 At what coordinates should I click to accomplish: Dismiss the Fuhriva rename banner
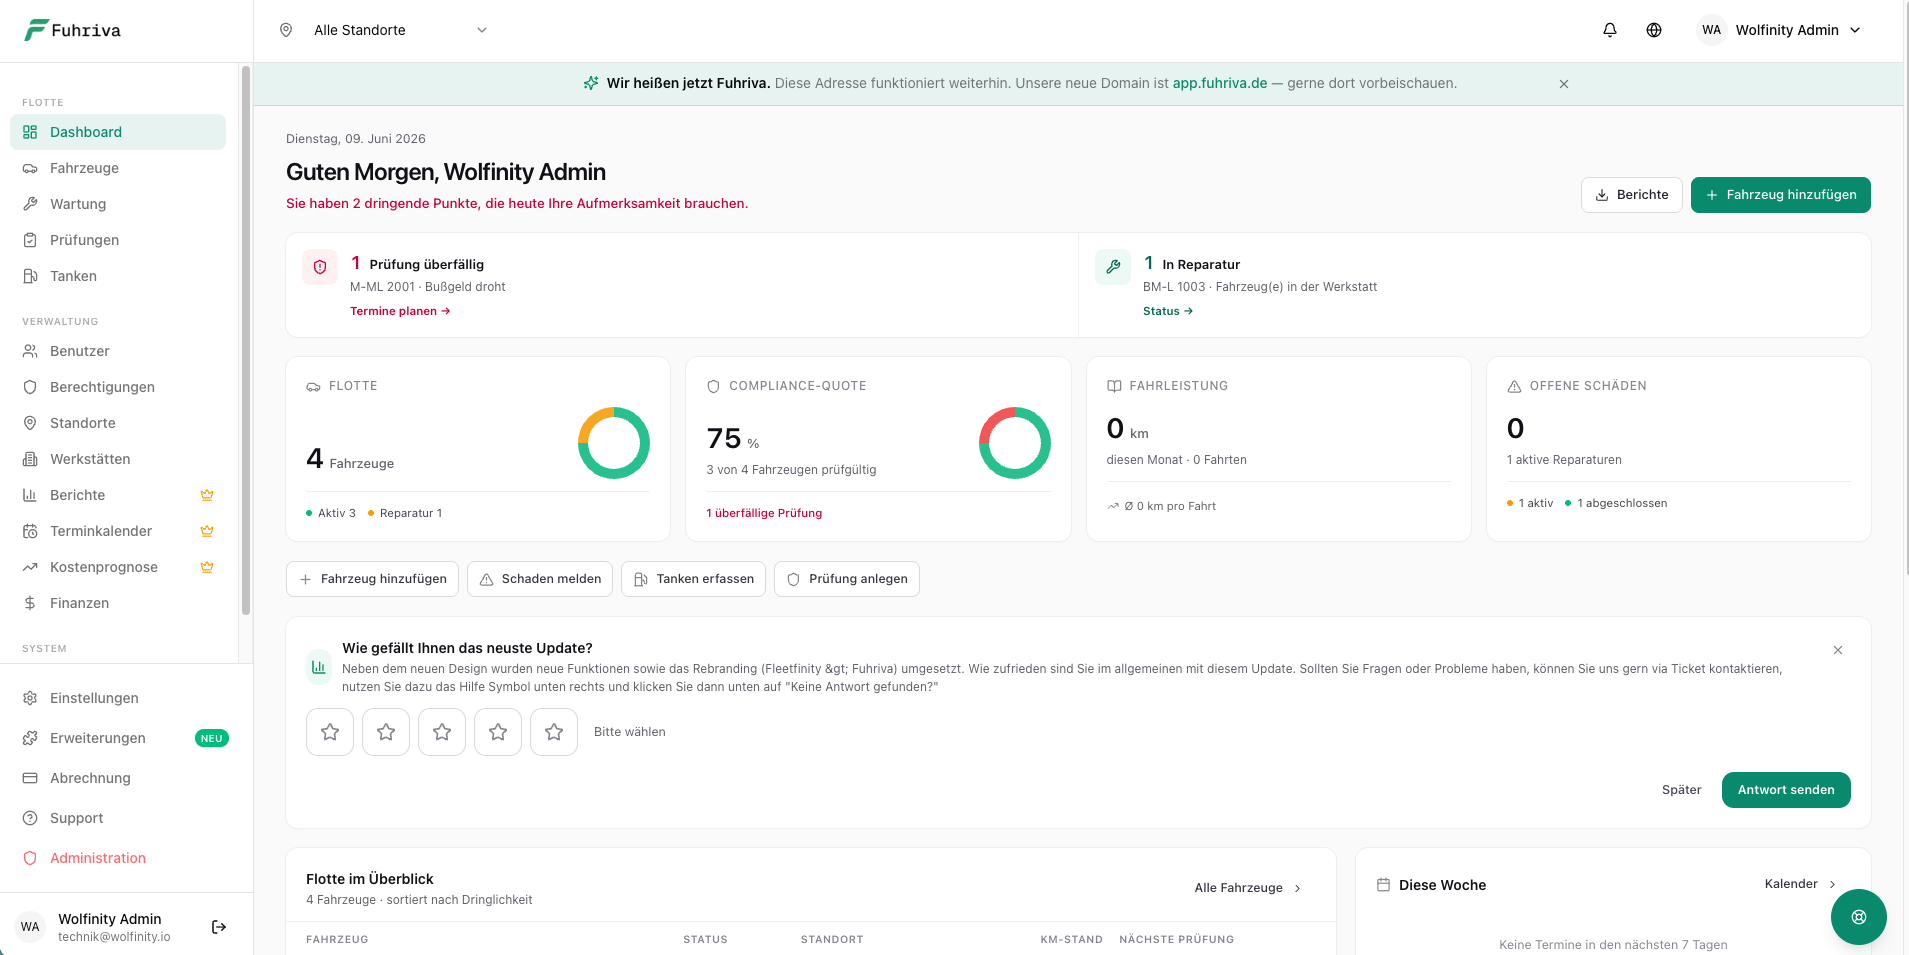(1564, 84)
